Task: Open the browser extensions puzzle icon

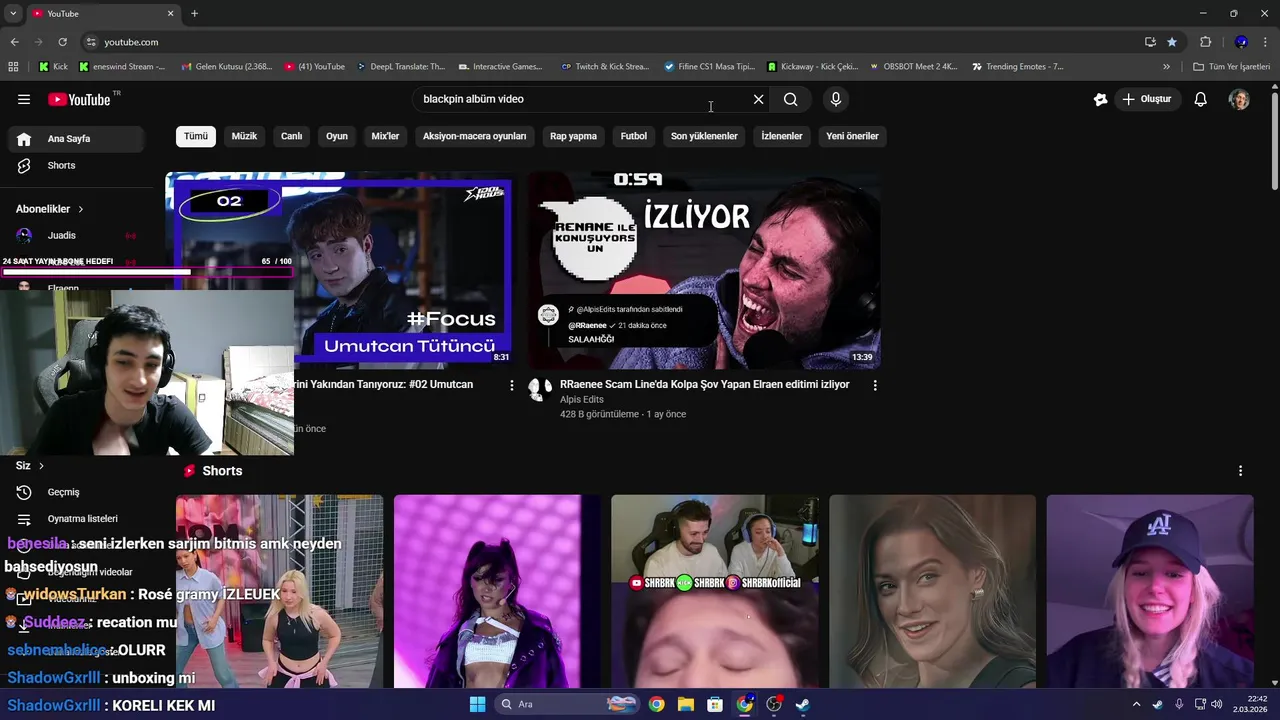Action: pos(1206,42)
